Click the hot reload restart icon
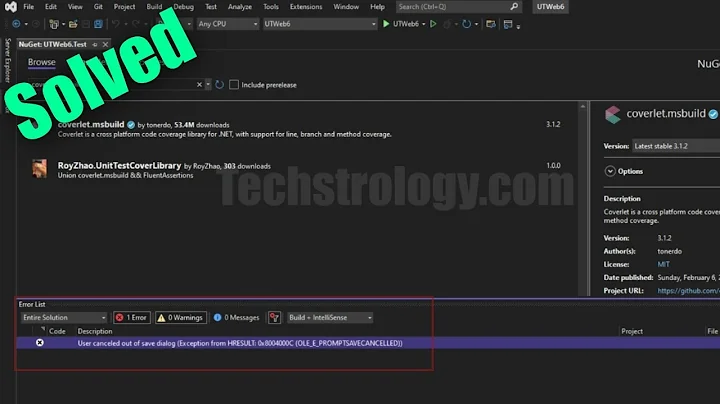 (467, 24)
